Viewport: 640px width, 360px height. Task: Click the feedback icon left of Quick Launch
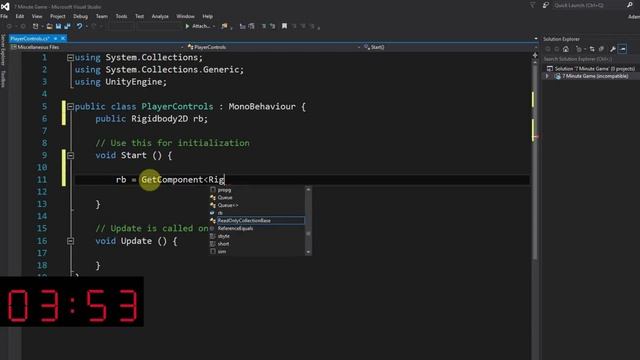coord(546,5)
